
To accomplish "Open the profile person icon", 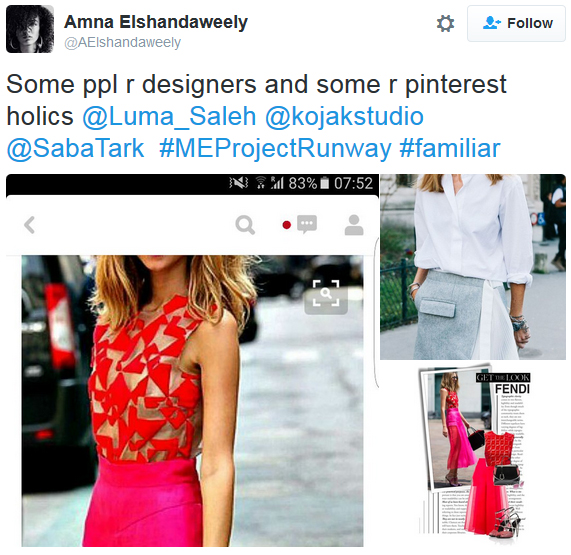I will tap(354, 225).
